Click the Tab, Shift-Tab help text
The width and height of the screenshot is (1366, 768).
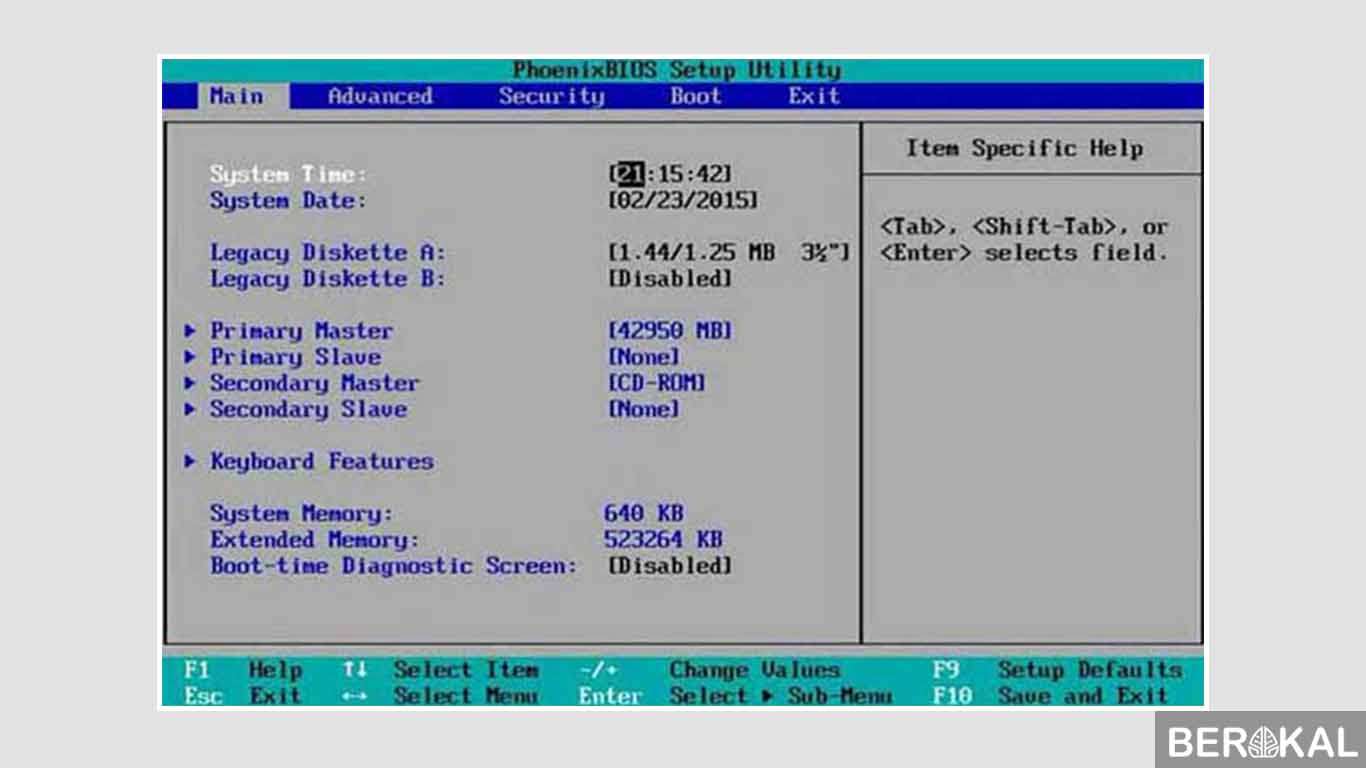pyautogui.click(x=1024, y=240)
